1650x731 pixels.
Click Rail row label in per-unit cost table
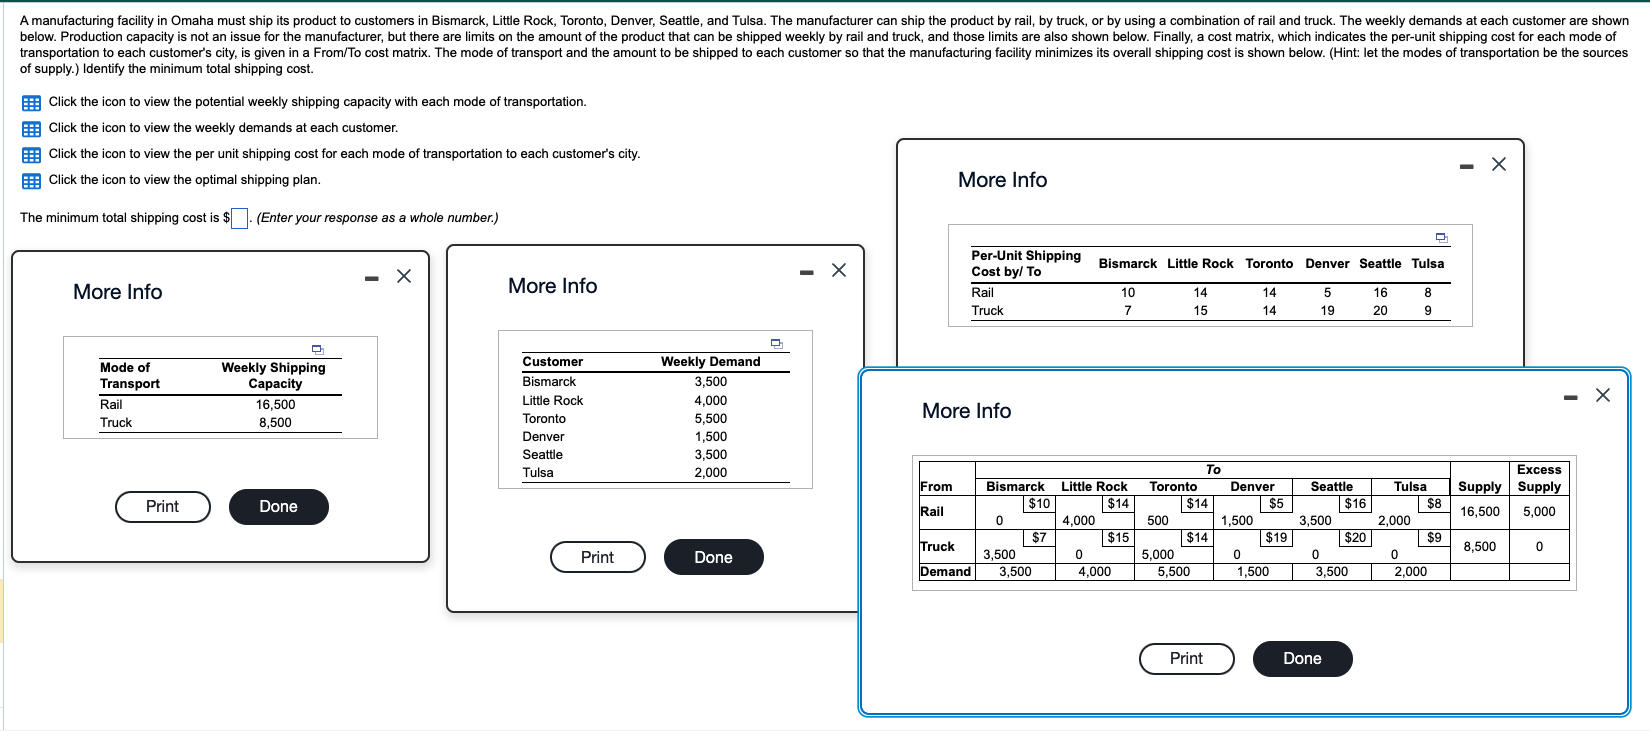[982, 293]
